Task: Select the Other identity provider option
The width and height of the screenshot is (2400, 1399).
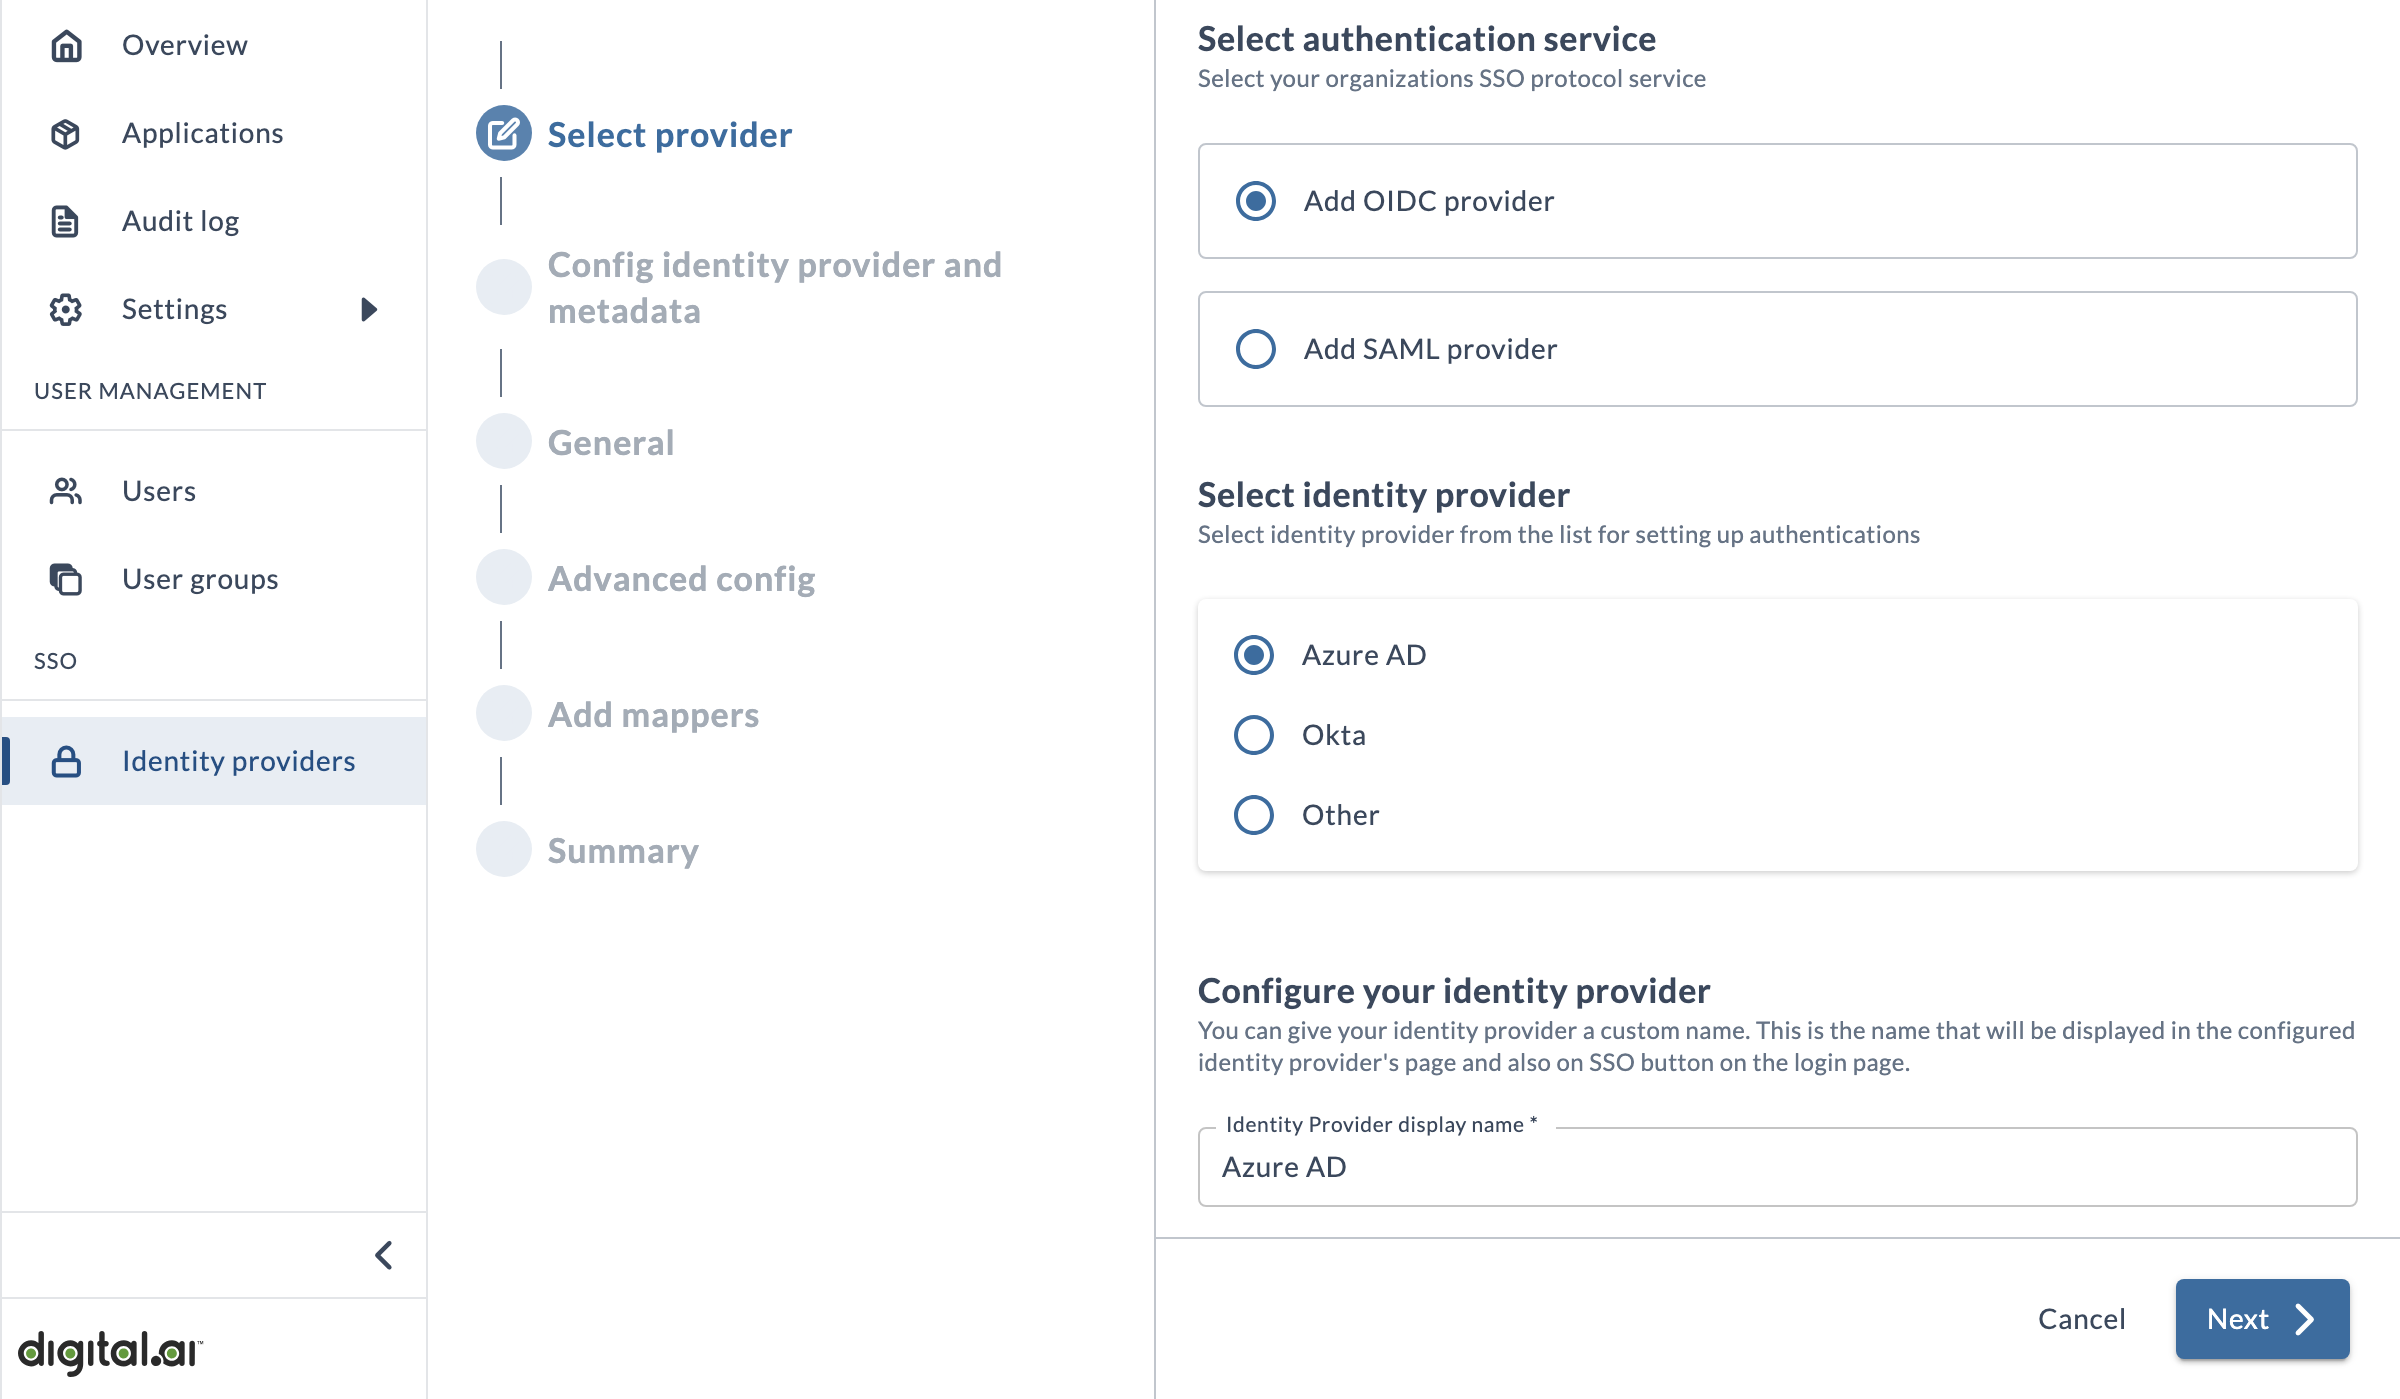Action: (x=1254, y=814)
